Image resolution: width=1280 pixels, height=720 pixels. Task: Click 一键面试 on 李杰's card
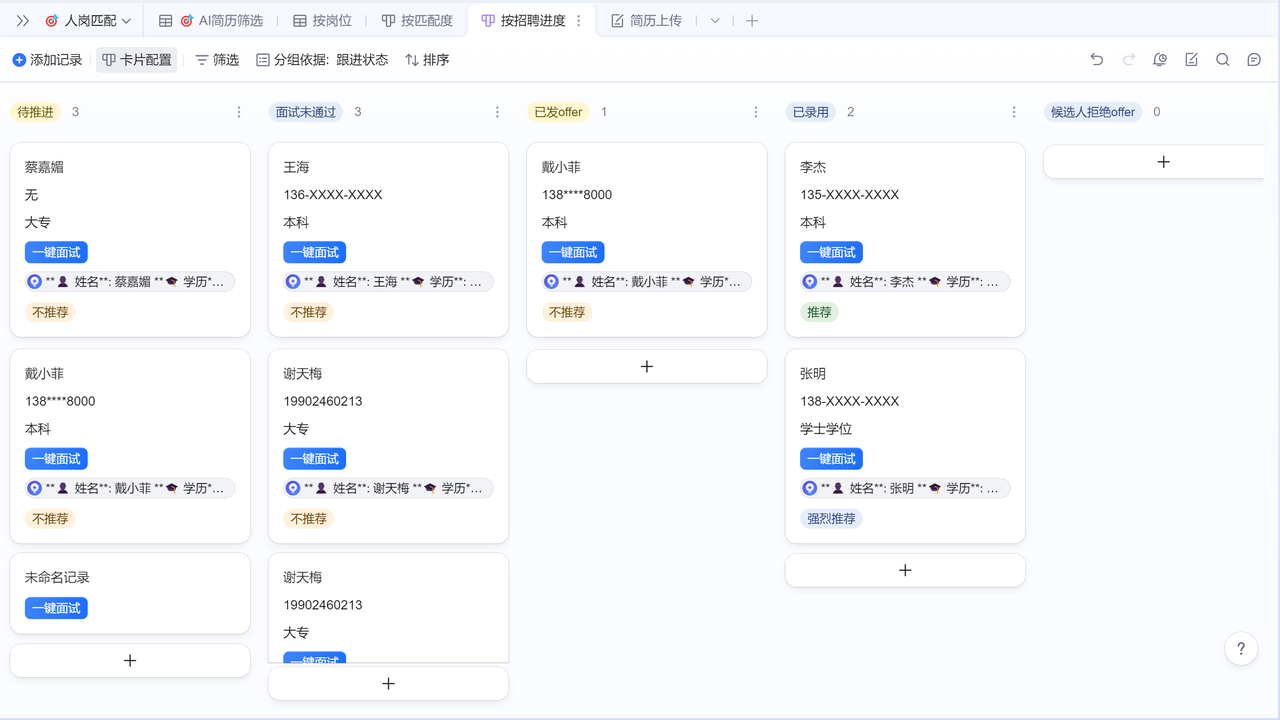tap(831, 252)
